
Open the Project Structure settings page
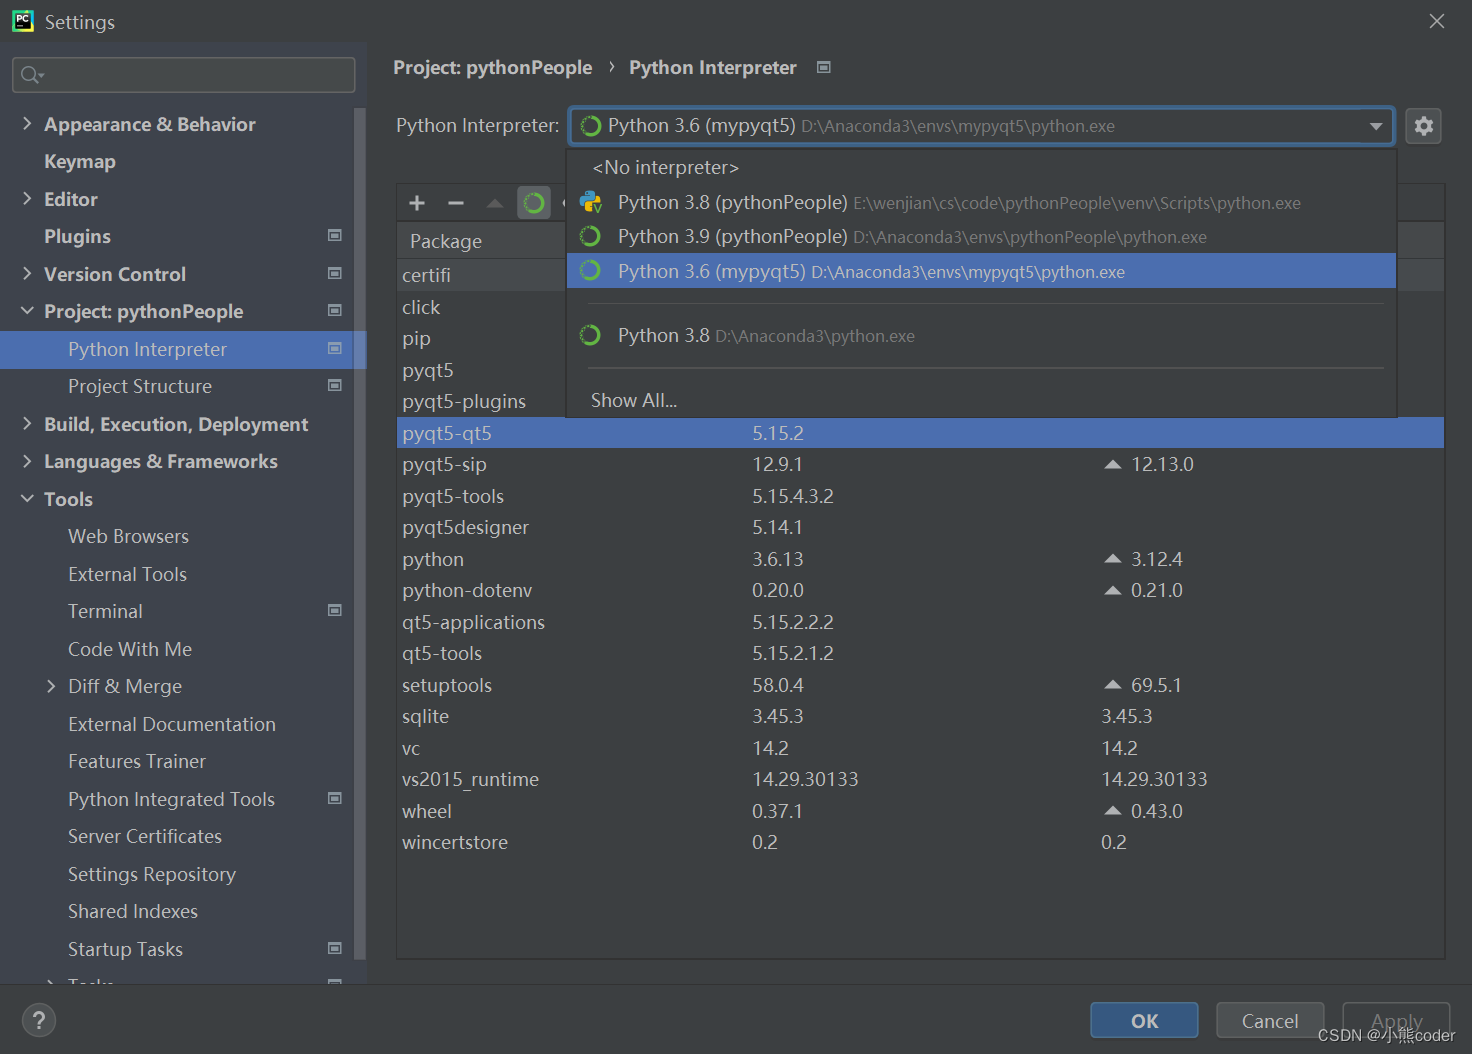(139, 386)
